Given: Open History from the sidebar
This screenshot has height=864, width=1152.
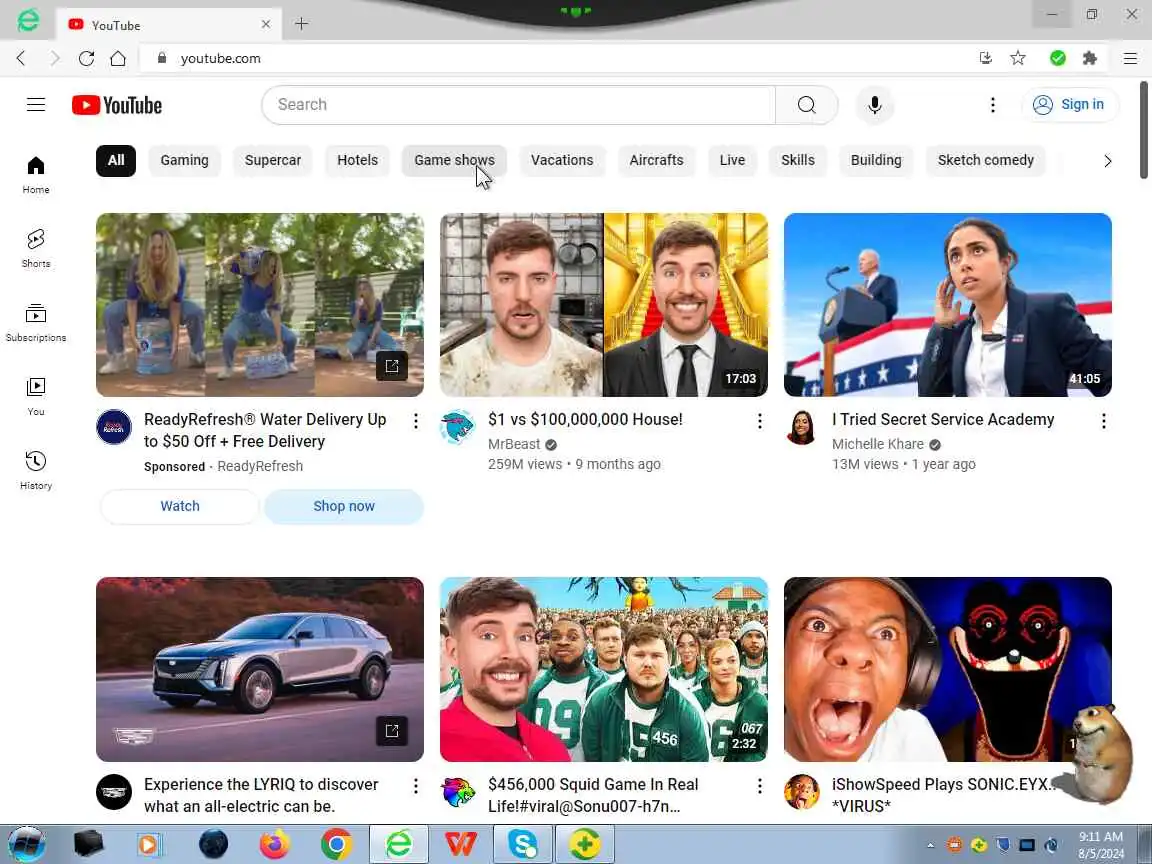Looking at the screenshot, I should pos(36,470).
